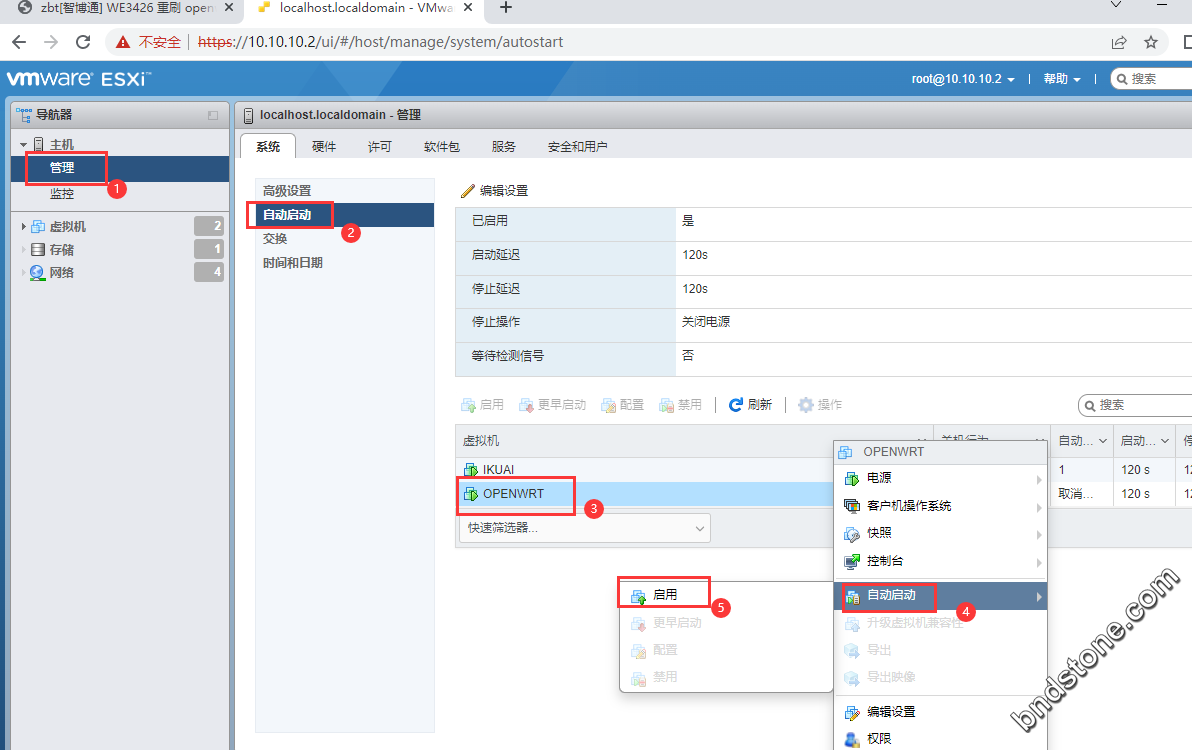Screen dimensions: 1192x750
Task: Click the 刷新 refresh button
Action: pos(750,405)
